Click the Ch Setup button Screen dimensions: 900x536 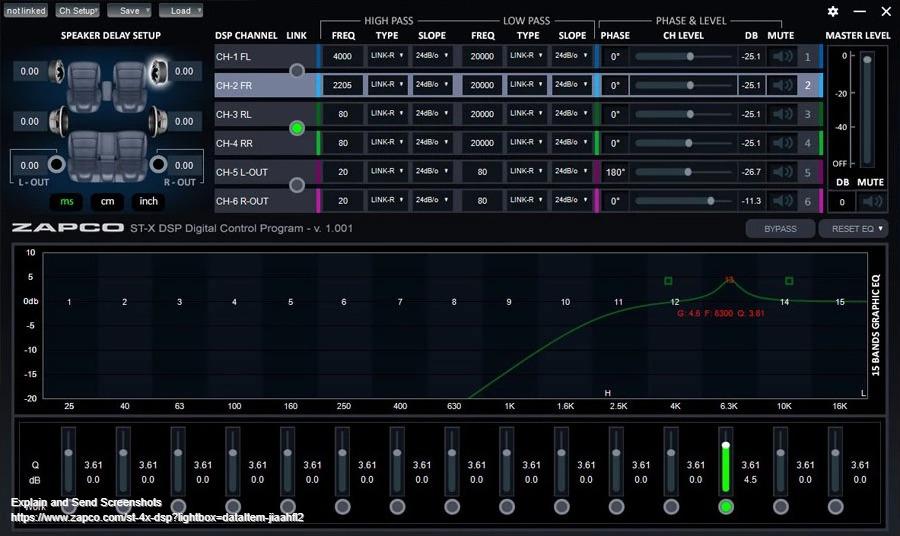click(x=77, y=11)
